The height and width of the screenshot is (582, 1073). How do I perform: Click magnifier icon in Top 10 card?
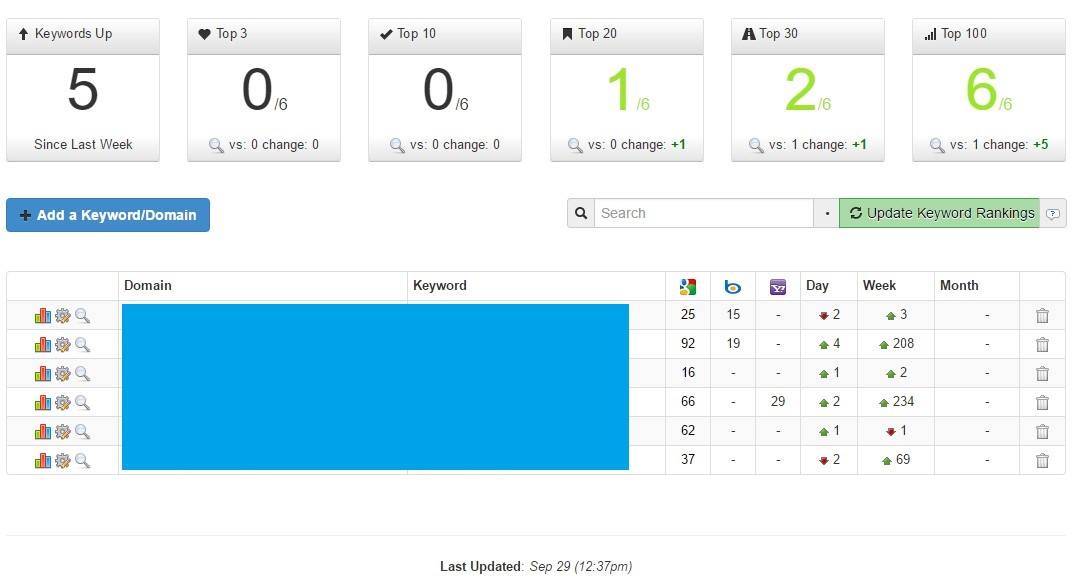pyautogui.click(x=397, y=145)
